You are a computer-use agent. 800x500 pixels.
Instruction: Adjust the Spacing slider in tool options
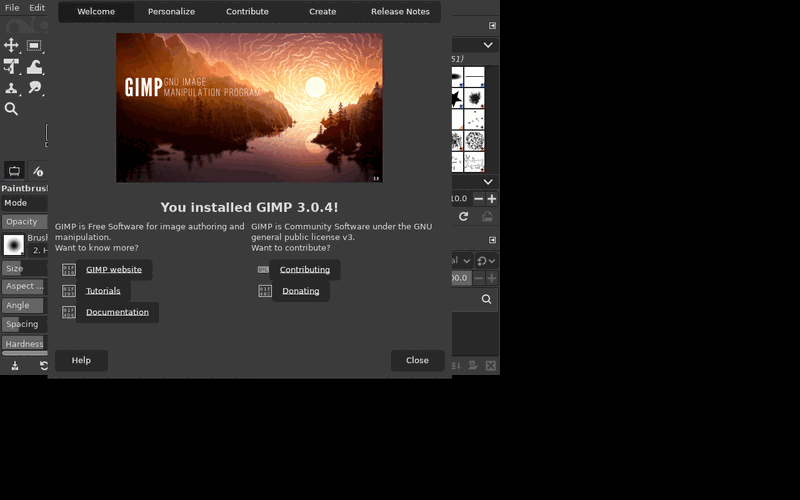pyautogui.click(x=24, y=324)
